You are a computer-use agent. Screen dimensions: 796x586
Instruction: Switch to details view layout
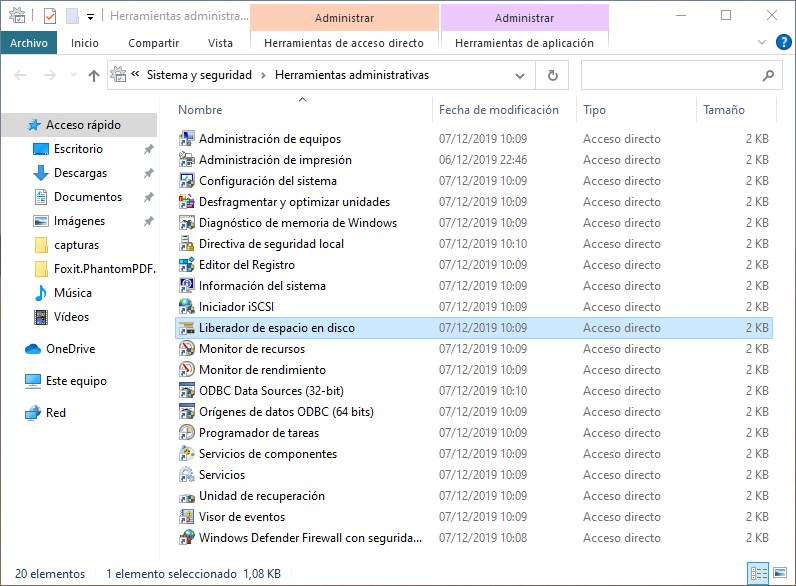[759, 574]
